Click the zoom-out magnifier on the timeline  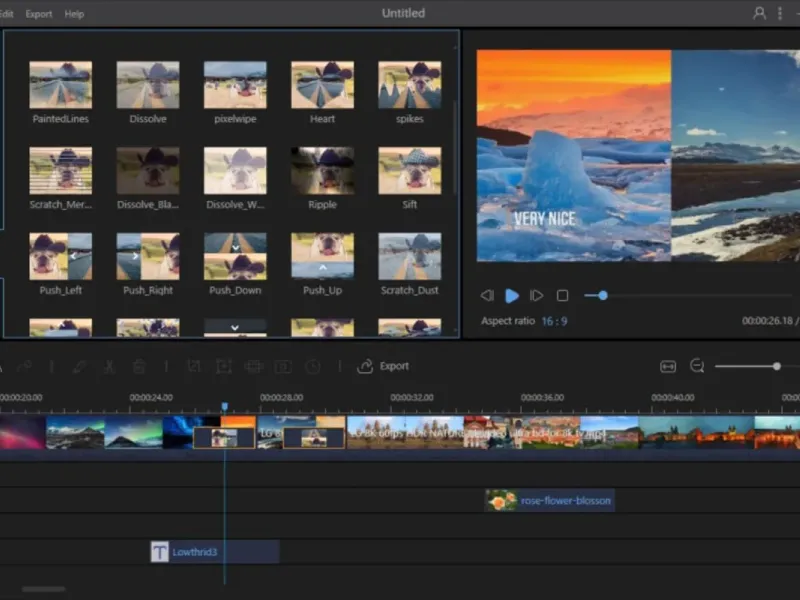(697, 367)
